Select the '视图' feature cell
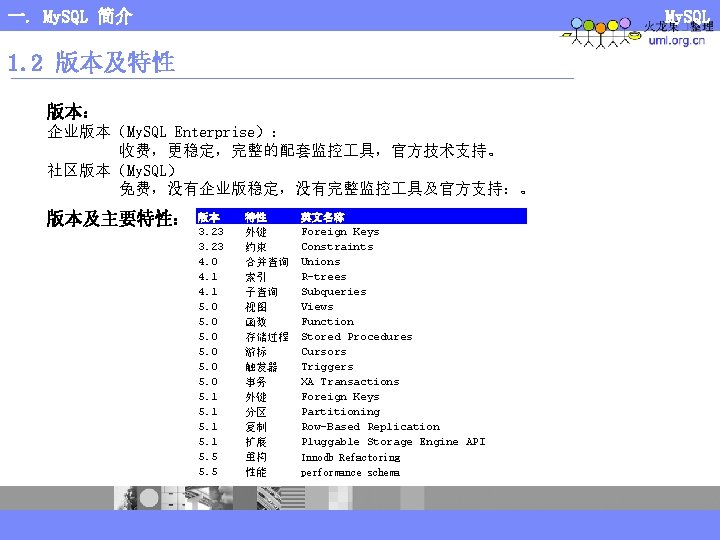This screenshot has width=720, height=540. pos(256,307)
